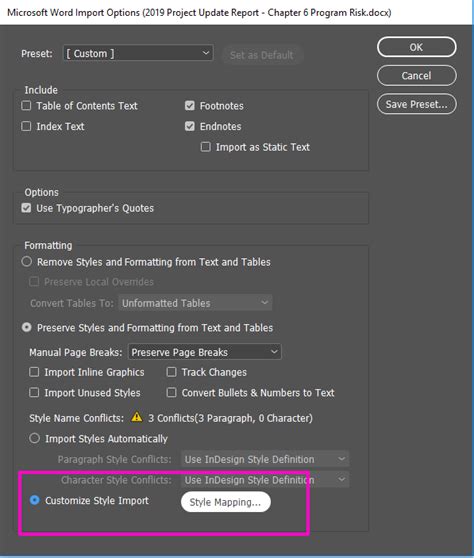The image size is (474, 558).
Task: Open Character Style Conflicts dropdown
Action: click(x=265, y=480)
